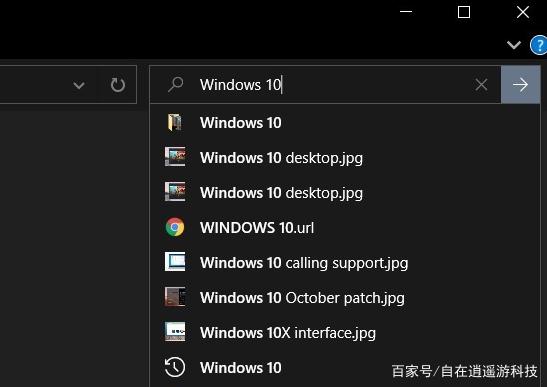The width and height of the screenshot is (547, 387).
Task: Click the history clock icon
Action: coord(175,367)
